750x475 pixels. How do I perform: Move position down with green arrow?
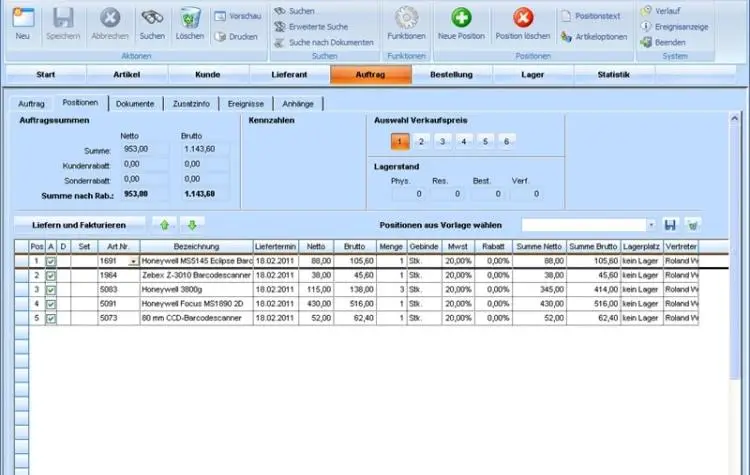(x=193, y=225)
